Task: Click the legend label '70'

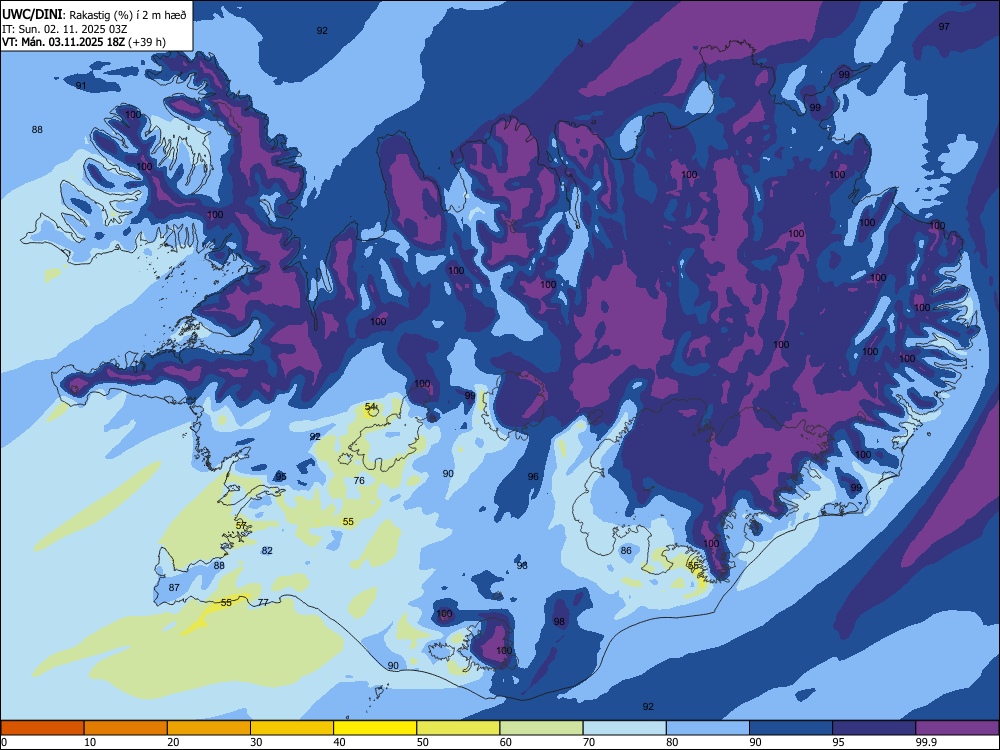Action: click(x=589, y=742)
